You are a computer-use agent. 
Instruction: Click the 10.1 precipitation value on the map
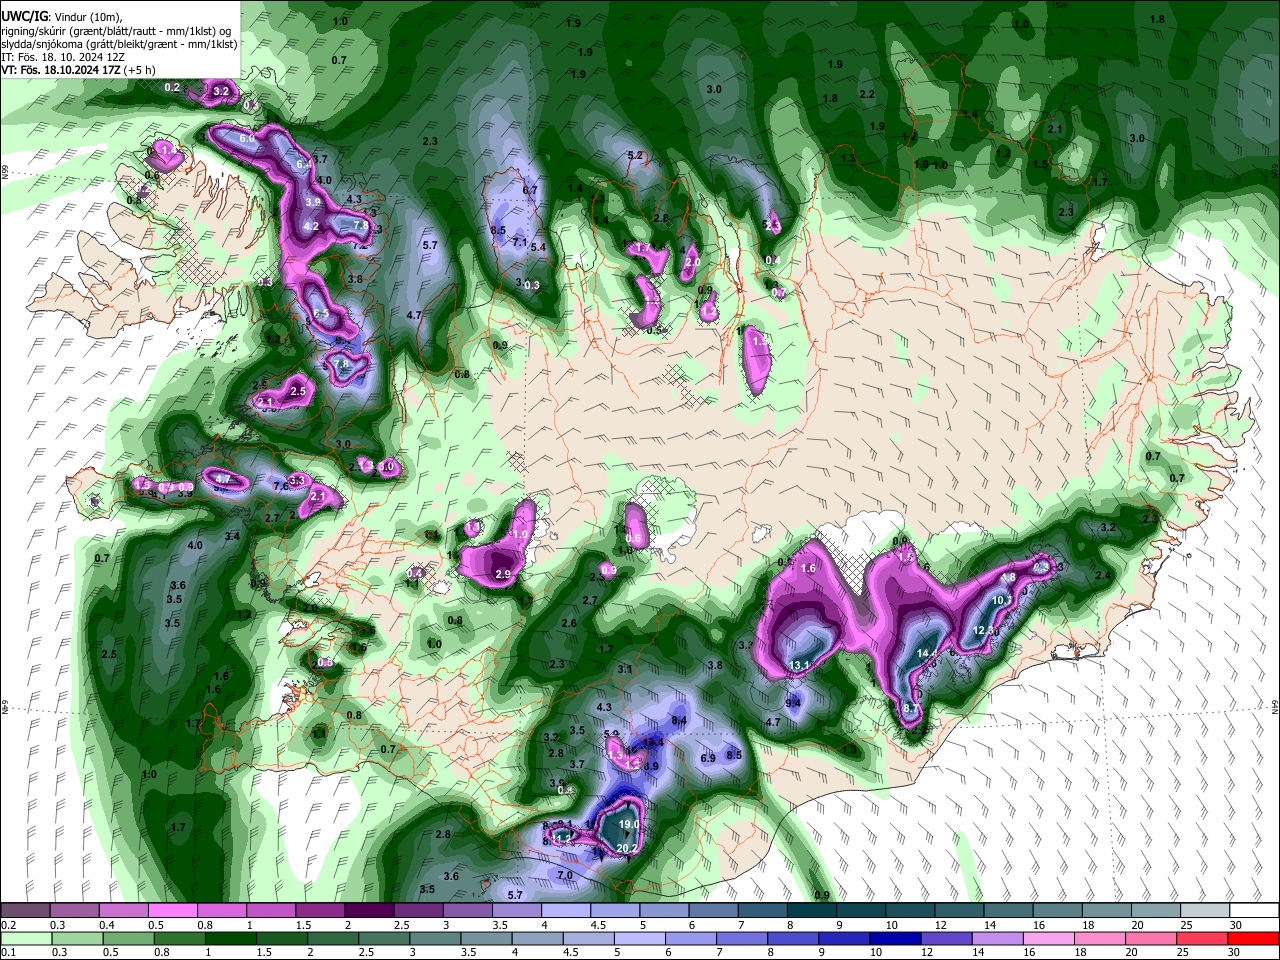(1003, 600)
